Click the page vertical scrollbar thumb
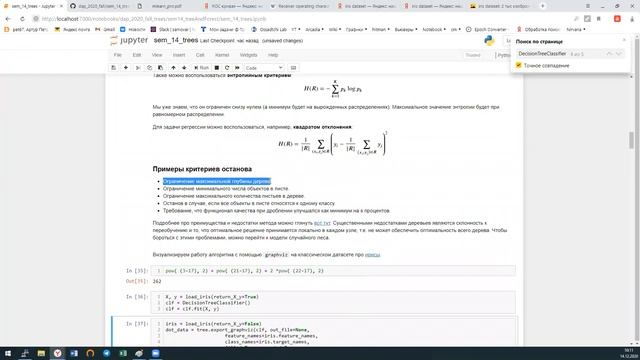Image resolution: width=640 pixels, height=360 pixels. [x=631, y=140]
